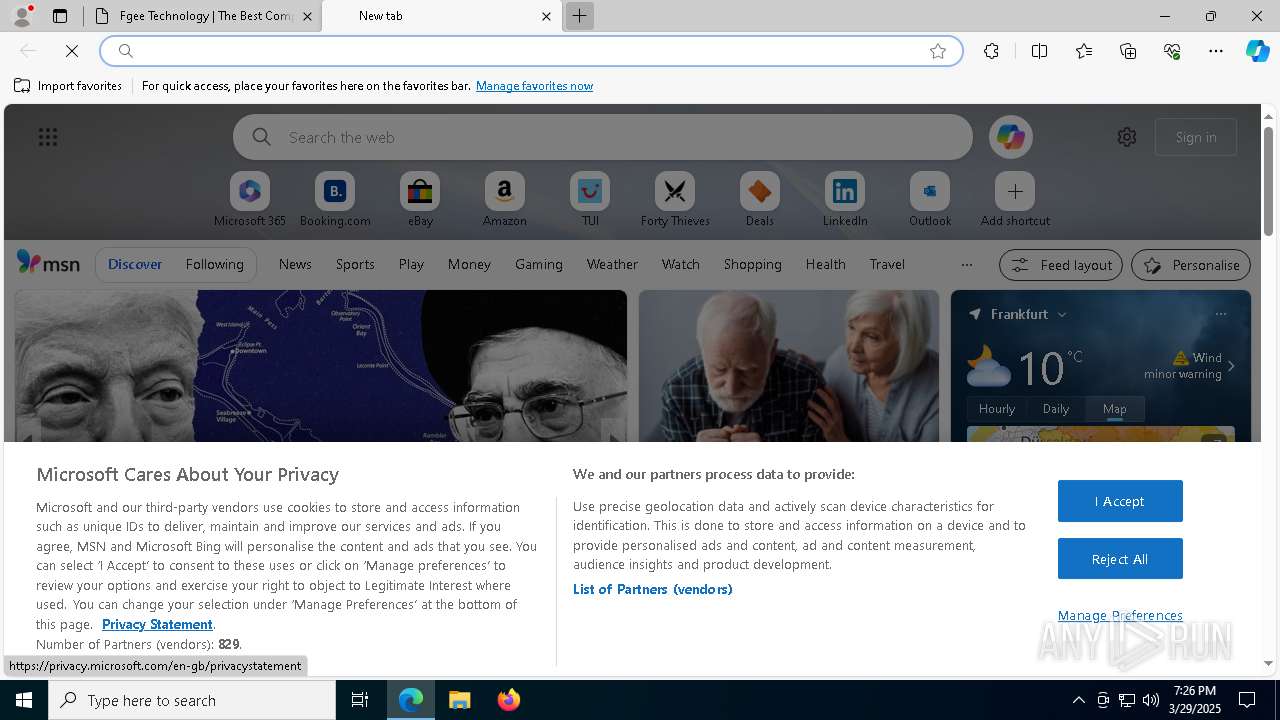Select the Daily weather tab
Viewport: 1280px width, 720px height.
[x=1056, y=408]
